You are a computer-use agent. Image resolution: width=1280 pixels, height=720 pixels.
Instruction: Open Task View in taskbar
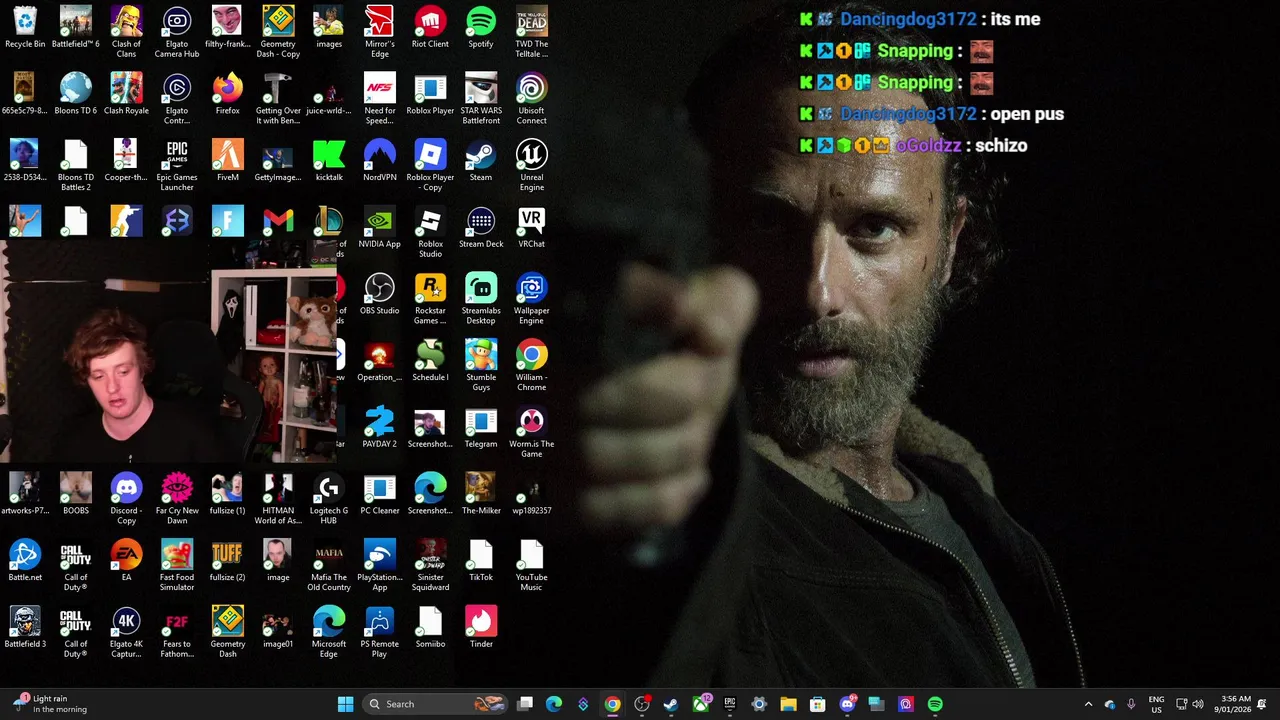(525, 704)
